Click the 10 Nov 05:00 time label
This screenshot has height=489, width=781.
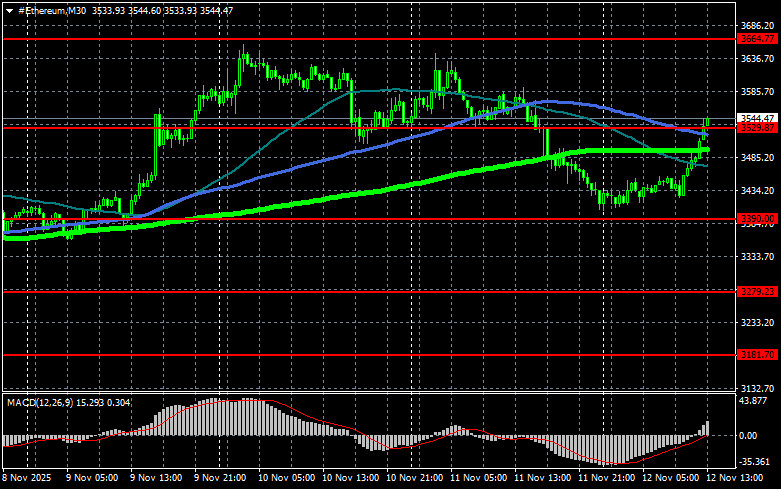[x=286, y=478]
